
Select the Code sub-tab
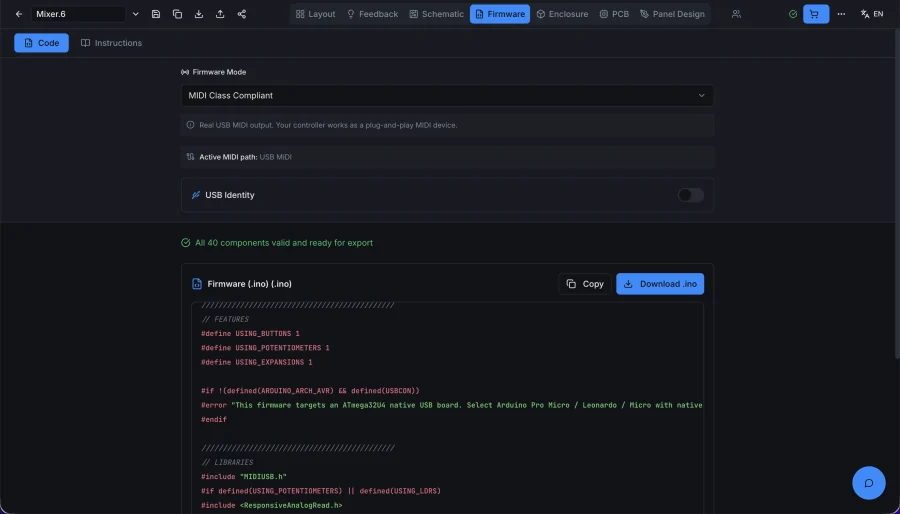click(41, 43)
